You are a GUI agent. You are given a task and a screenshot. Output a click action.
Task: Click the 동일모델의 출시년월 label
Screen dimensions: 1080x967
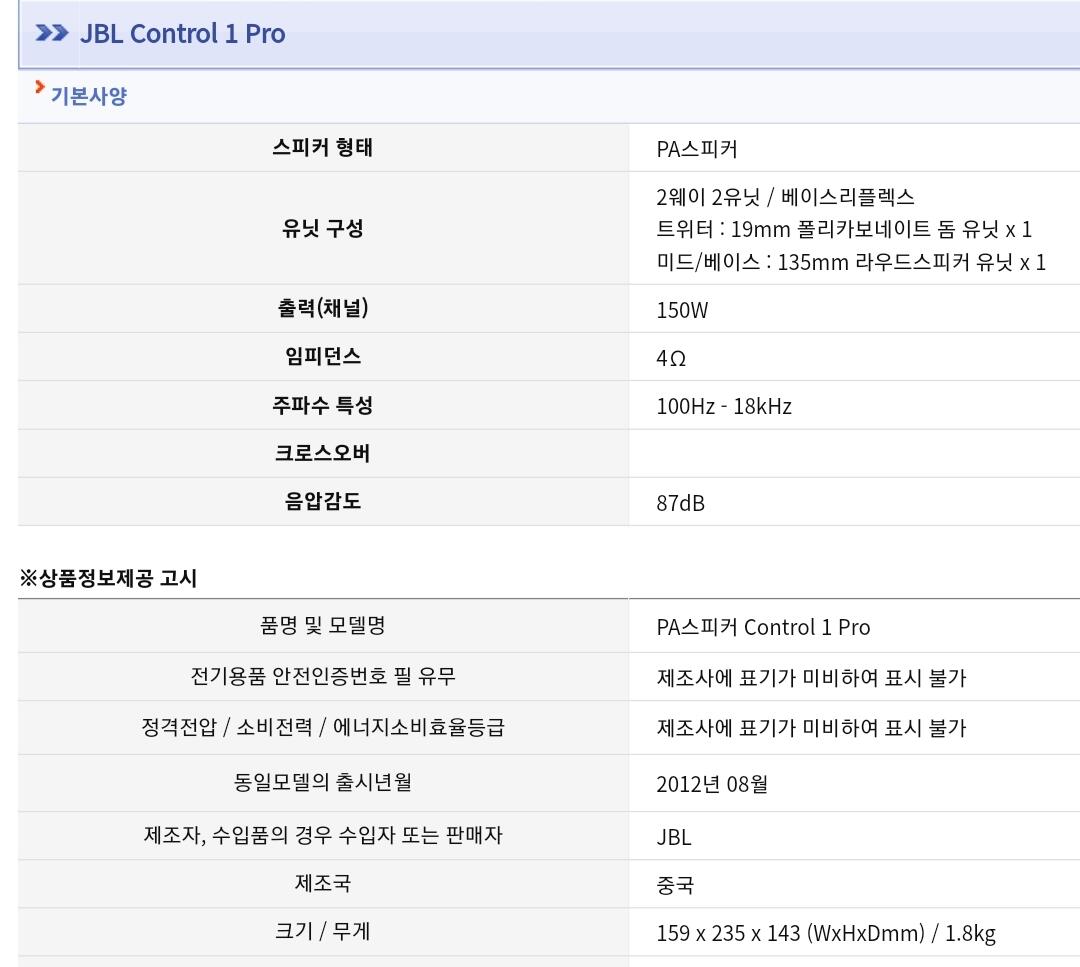pyautogui.click(x=323, y=782)
